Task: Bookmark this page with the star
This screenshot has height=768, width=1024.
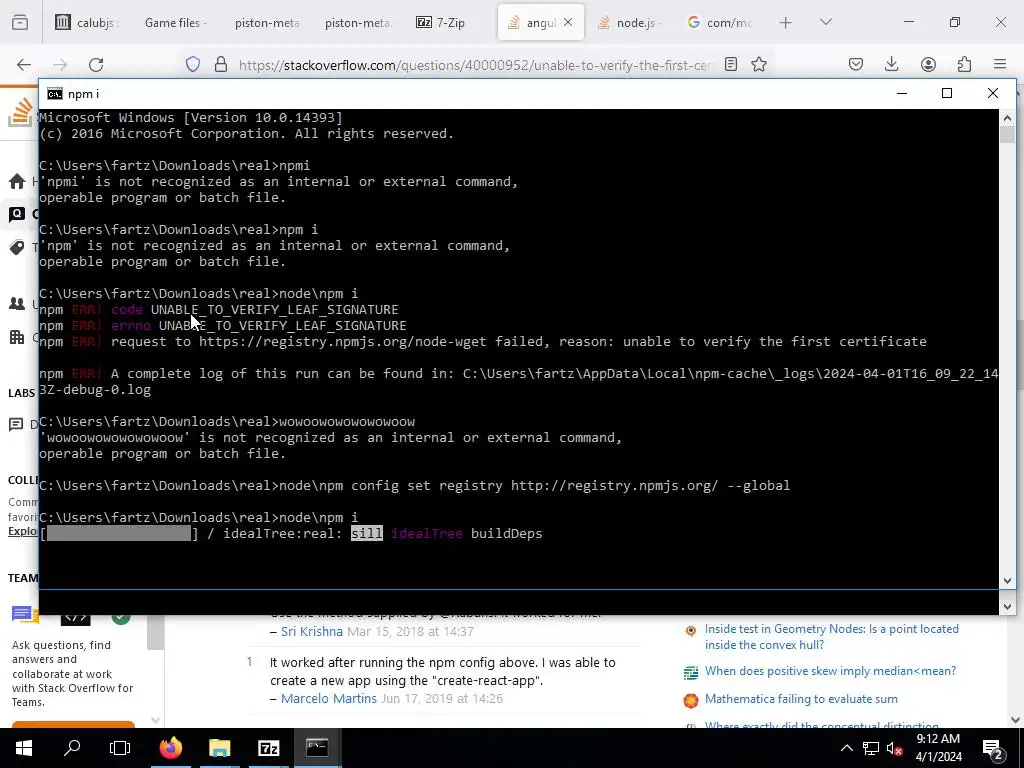Action: click(758, 64)
